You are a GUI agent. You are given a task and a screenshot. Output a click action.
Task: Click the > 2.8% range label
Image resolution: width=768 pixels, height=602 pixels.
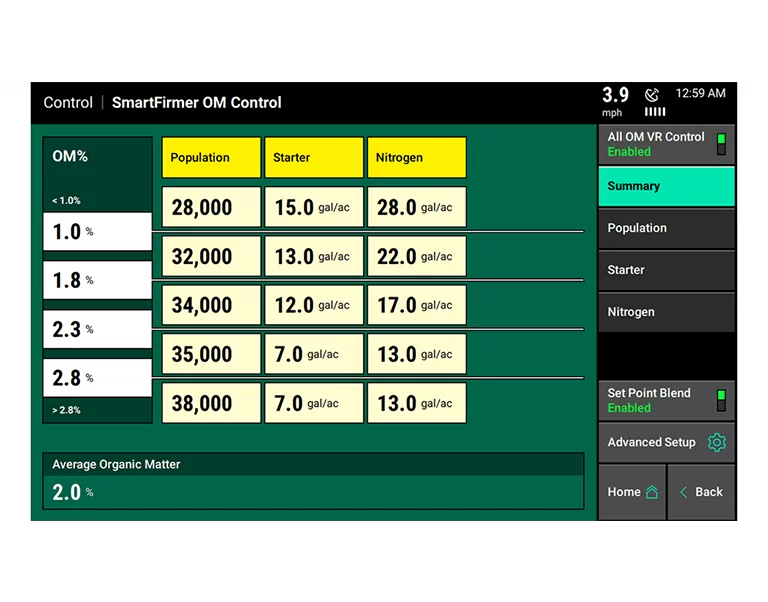coord(66,410)
